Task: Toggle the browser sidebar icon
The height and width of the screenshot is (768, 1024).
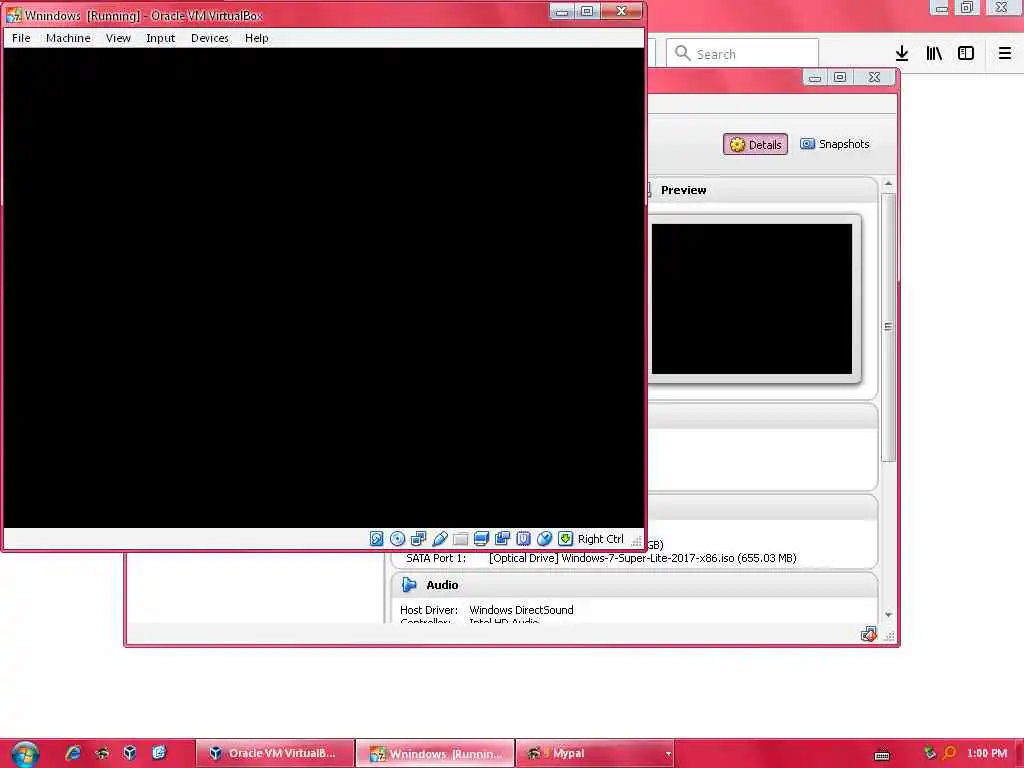Action: coord(966,54)
